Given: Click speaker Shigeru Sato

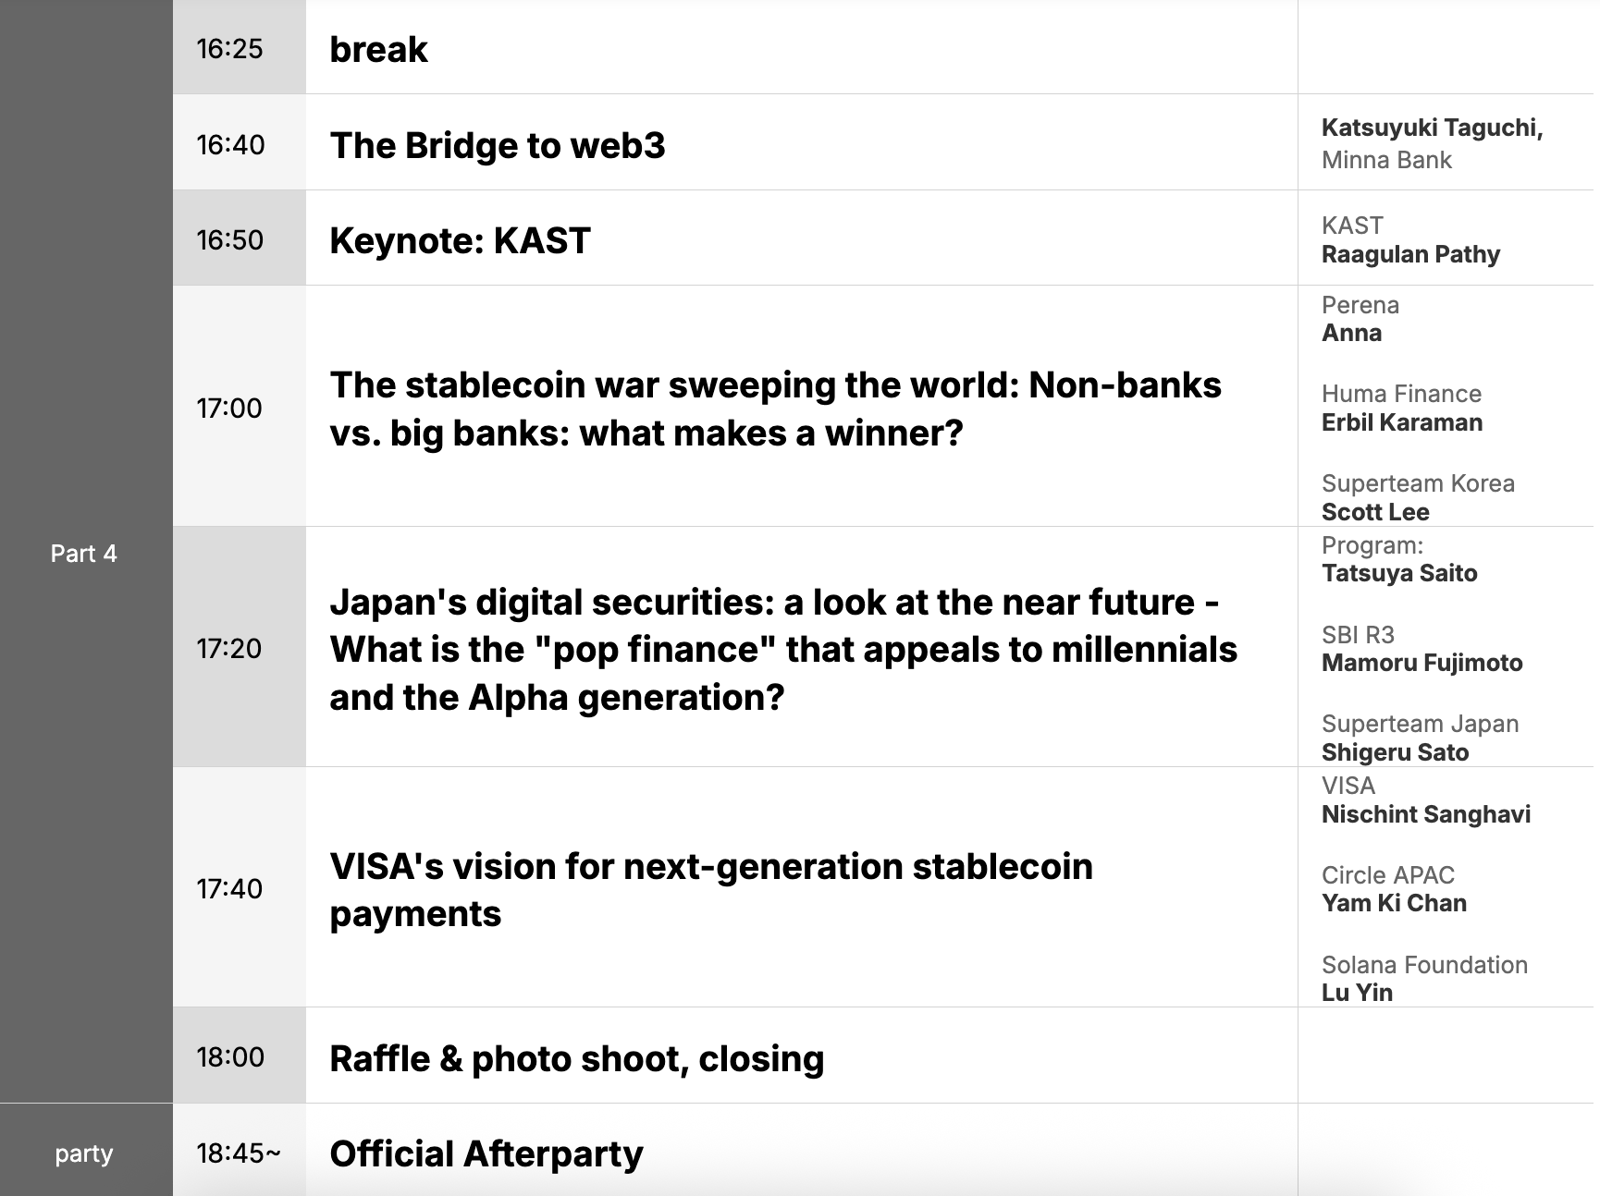Looking at the screenshot, I should point(1395,753).
